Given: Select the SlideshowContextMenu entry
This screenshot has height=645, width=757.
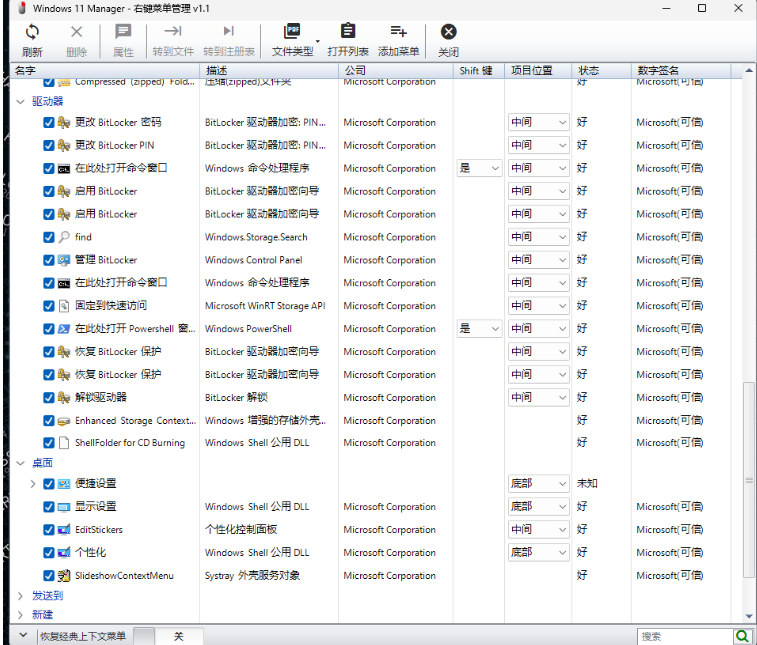Looking at the screenshot, I should [124, 576].
